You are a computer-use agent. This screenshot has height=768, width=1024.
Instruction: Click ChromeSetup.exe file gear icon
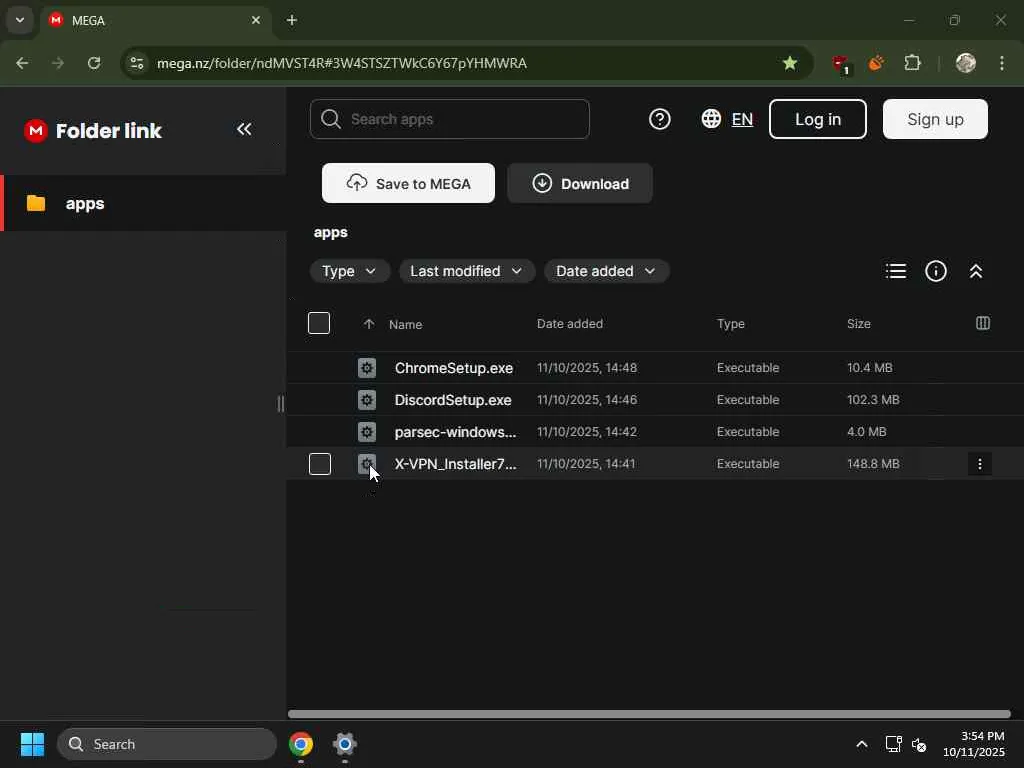(367, 368)
